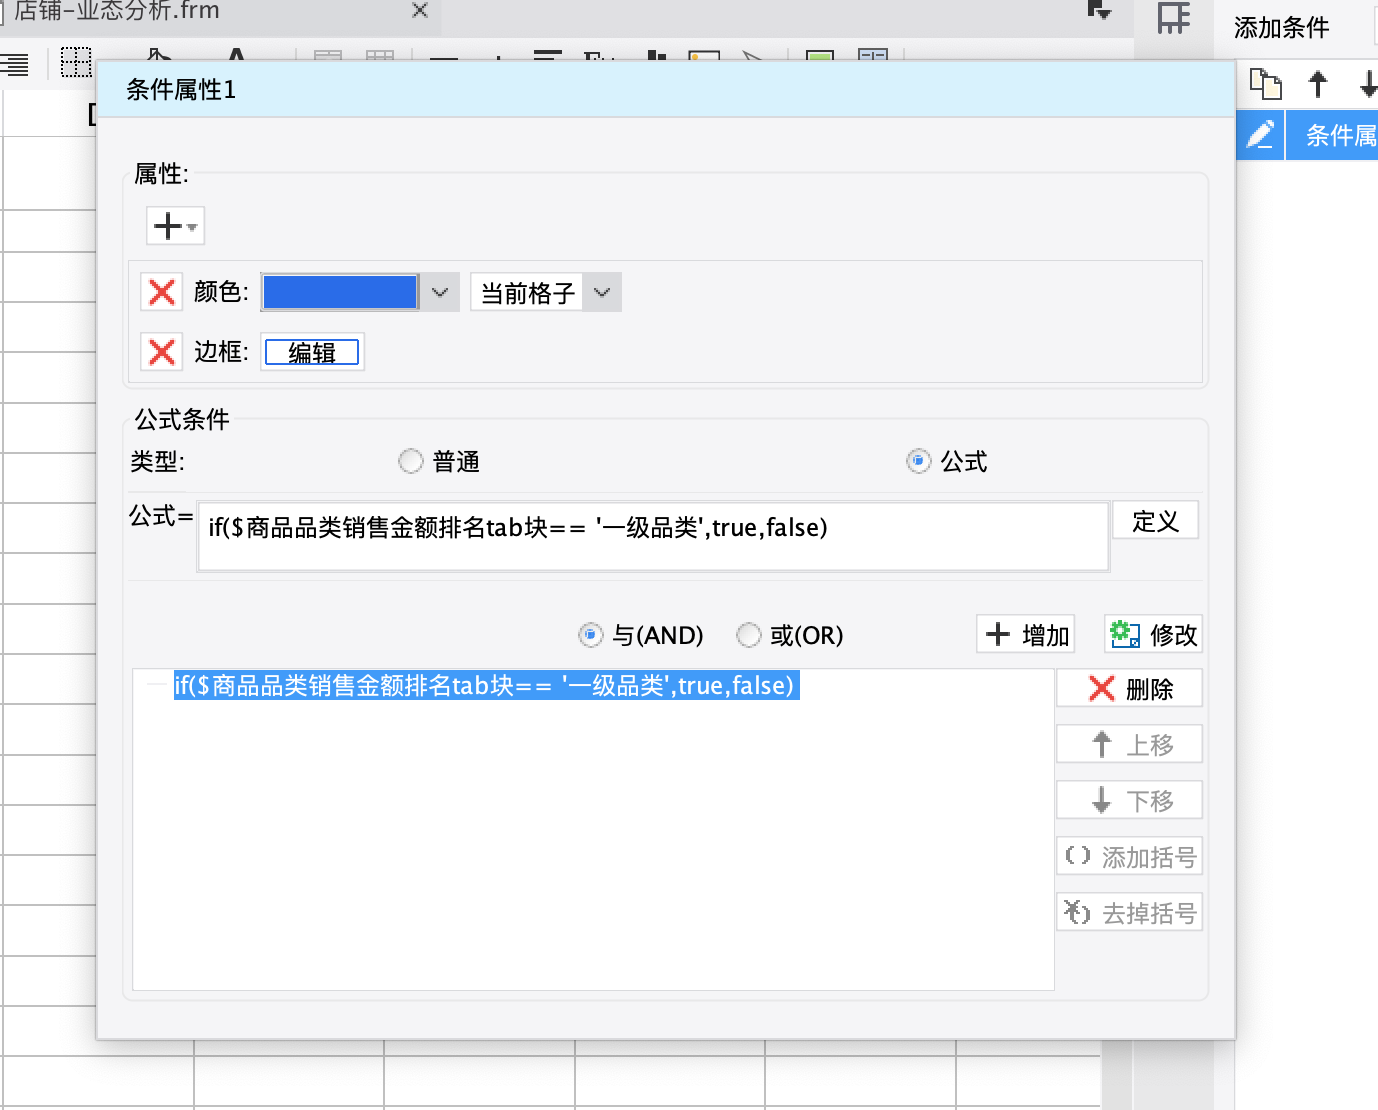Click the 添加括号 button
1378x1110 pixels.
coord(1129,856)
